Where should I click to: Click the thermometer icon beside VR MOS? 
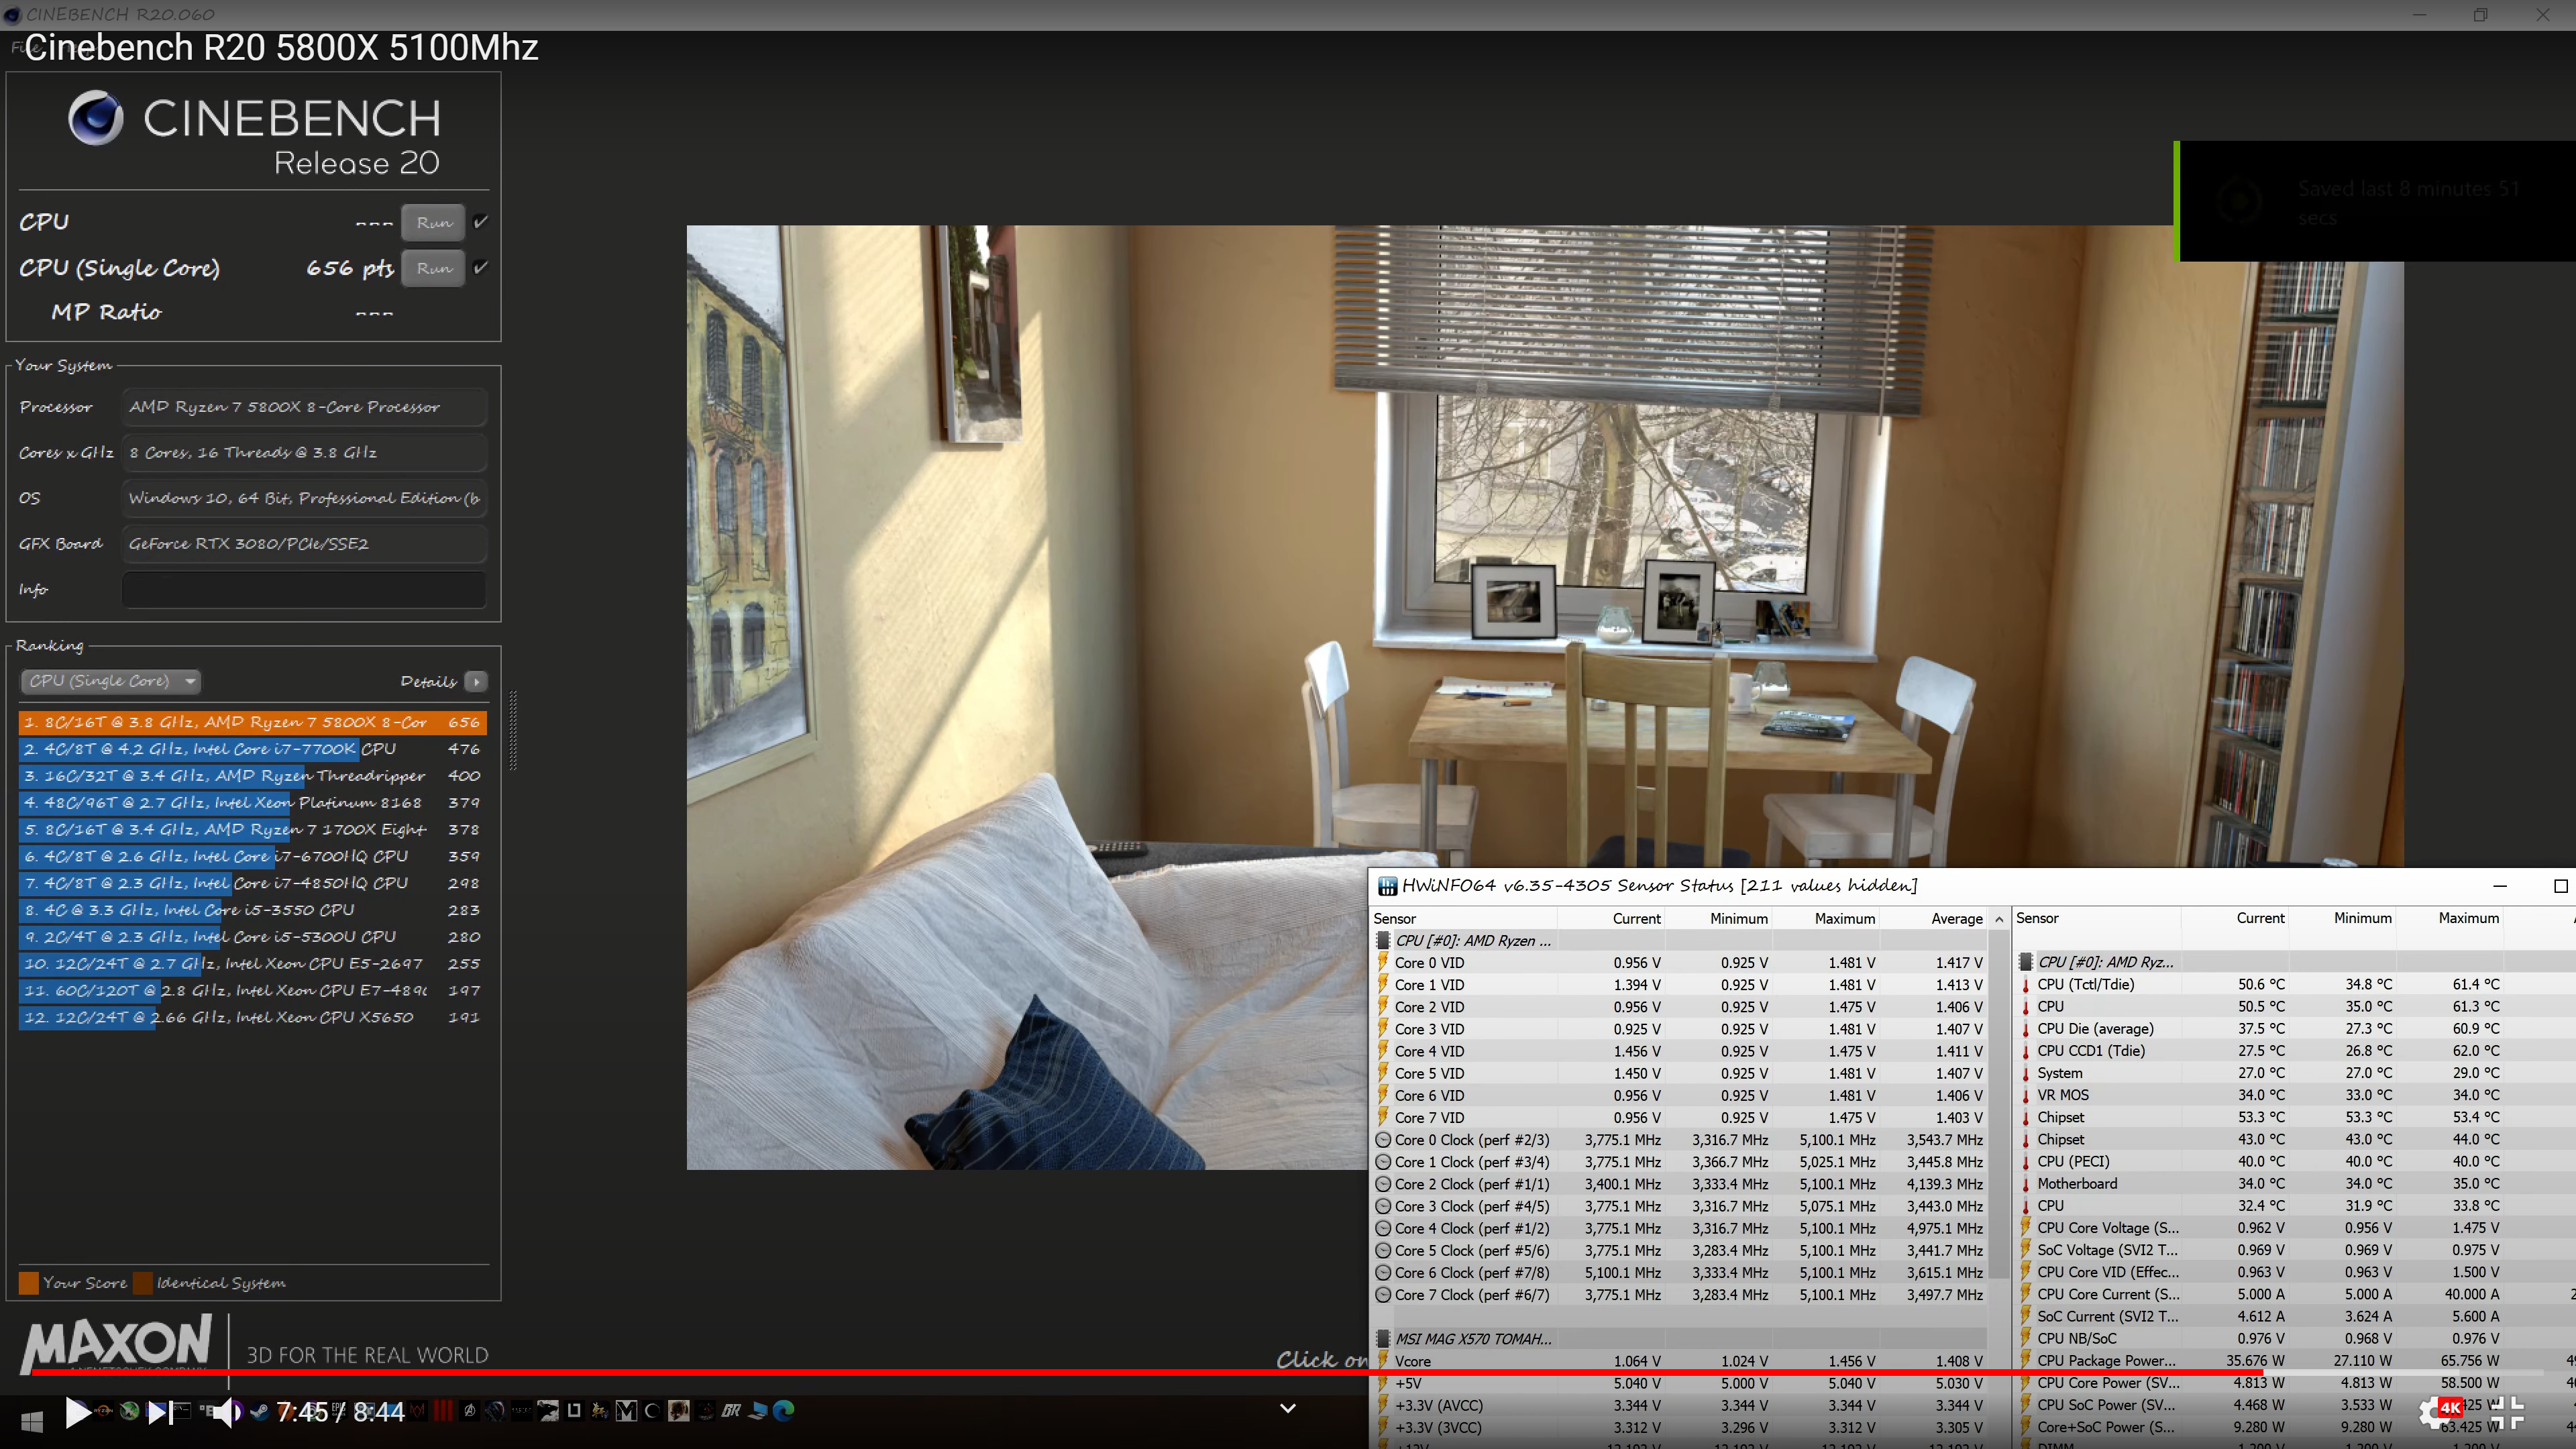[2026, 1095]
